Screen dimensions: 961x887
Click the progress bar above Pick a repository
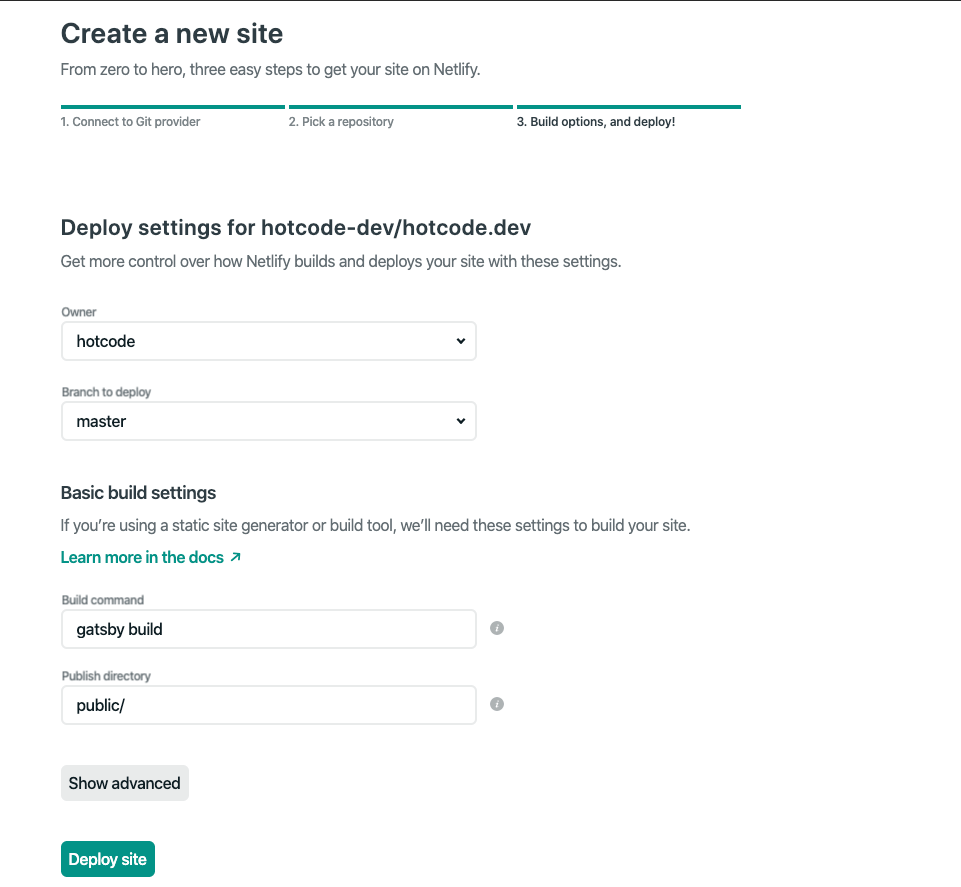click(400, 106)
